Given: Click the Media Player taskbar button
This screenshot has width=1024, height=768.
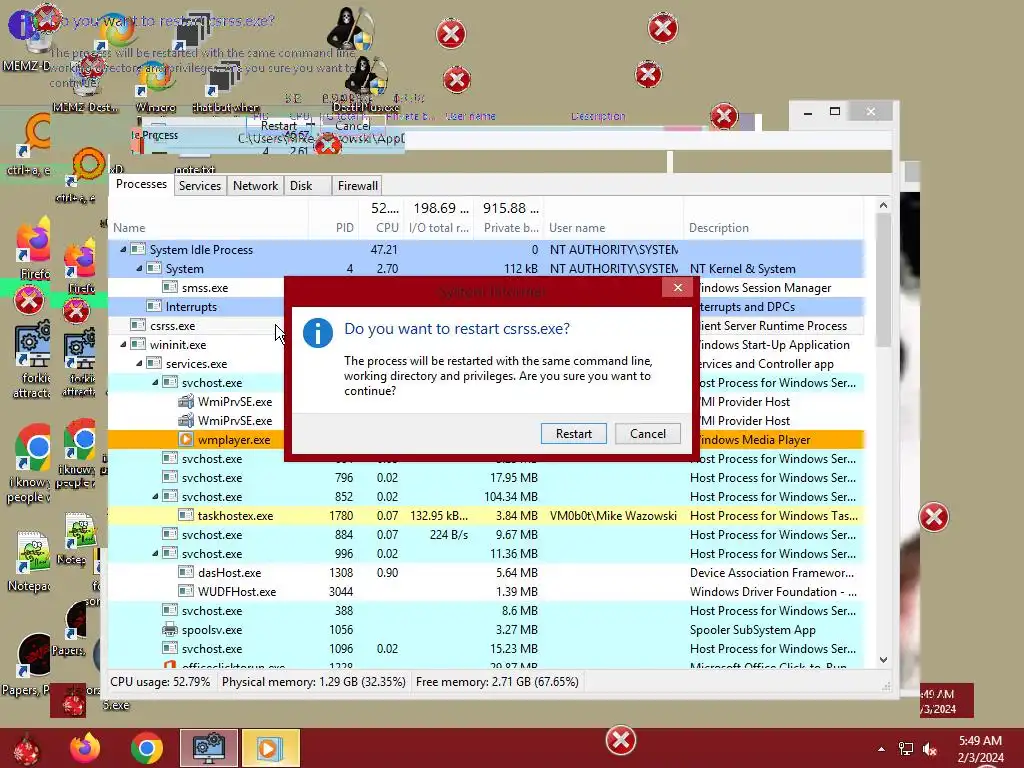Looking at the screenshot, I should pyautogui.click(x=270, y=748).
